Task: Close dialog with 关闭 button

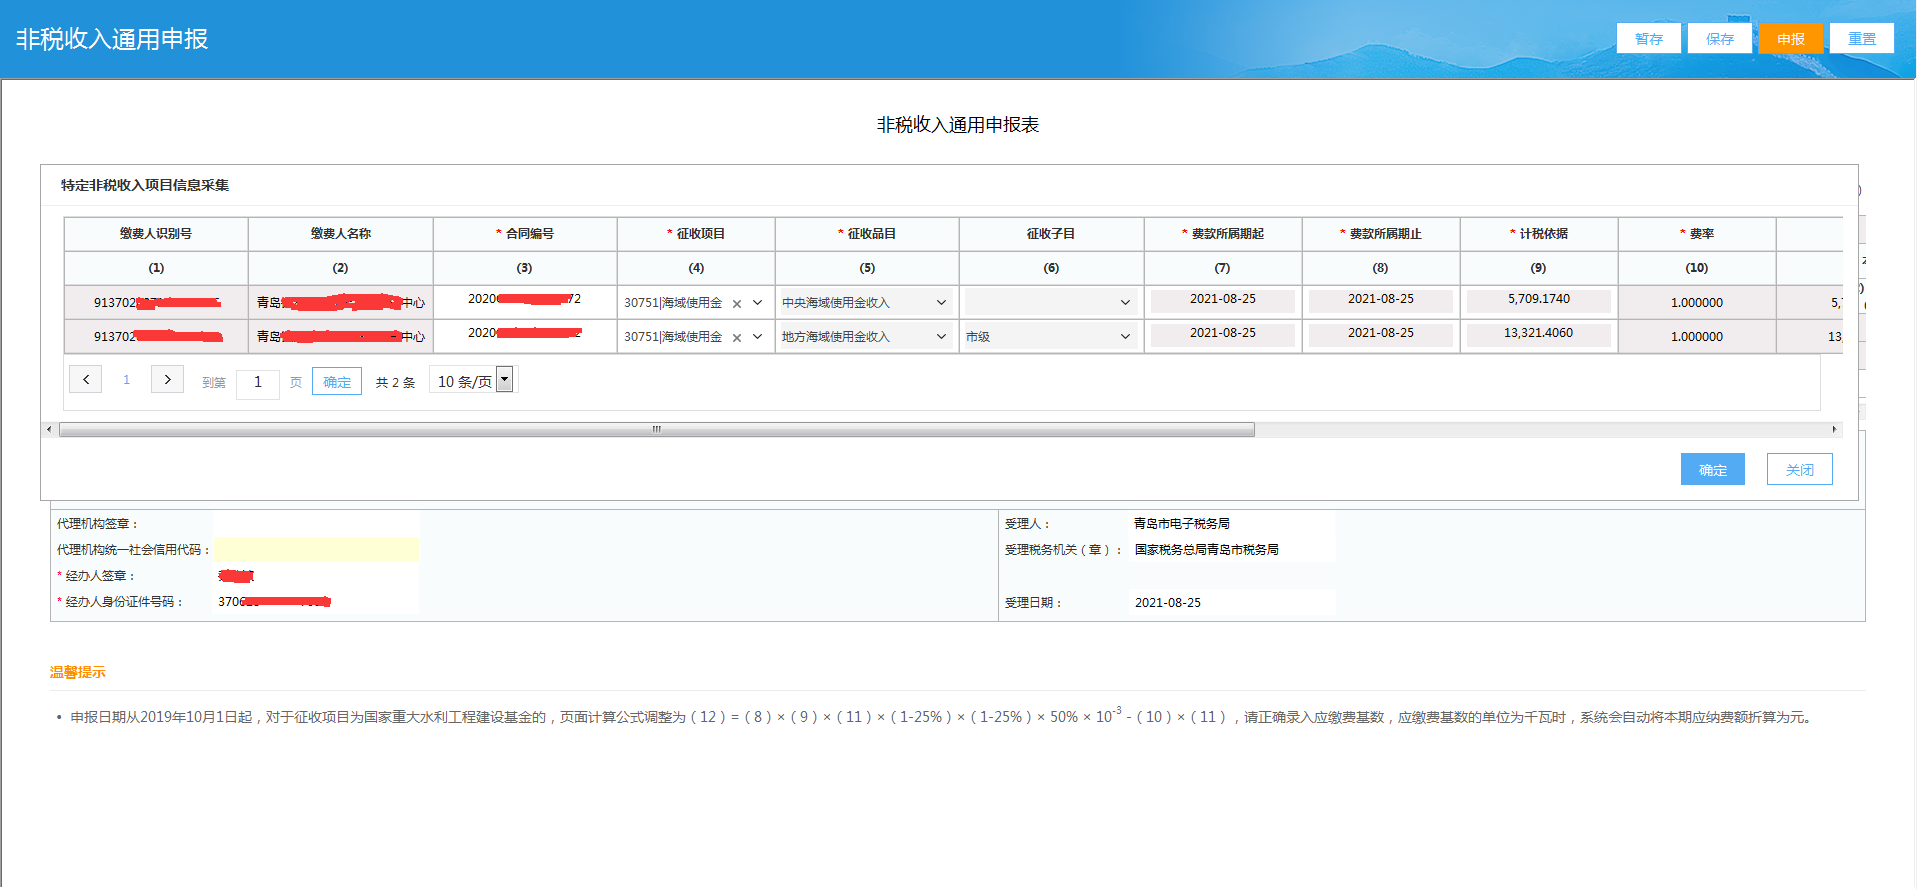Action: [1799, 470]
